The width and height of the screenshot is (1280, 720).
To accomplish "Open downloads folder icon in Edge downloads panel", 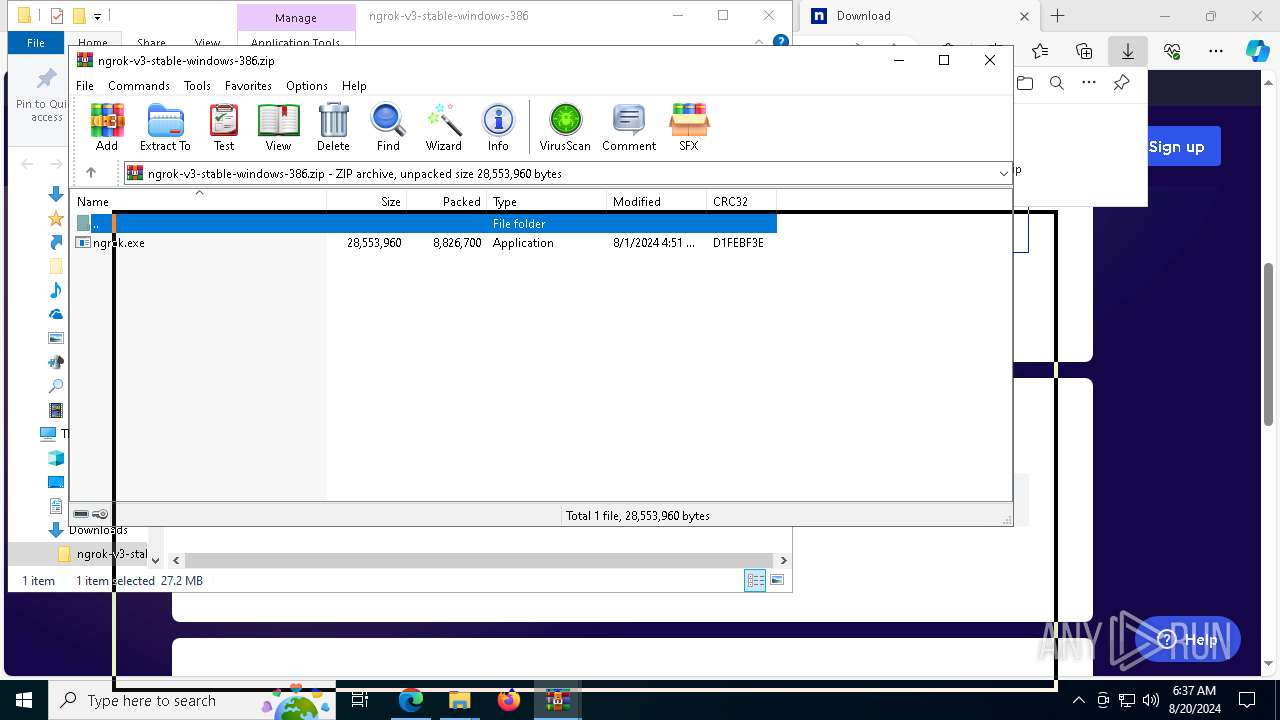I will (1025, 83).
